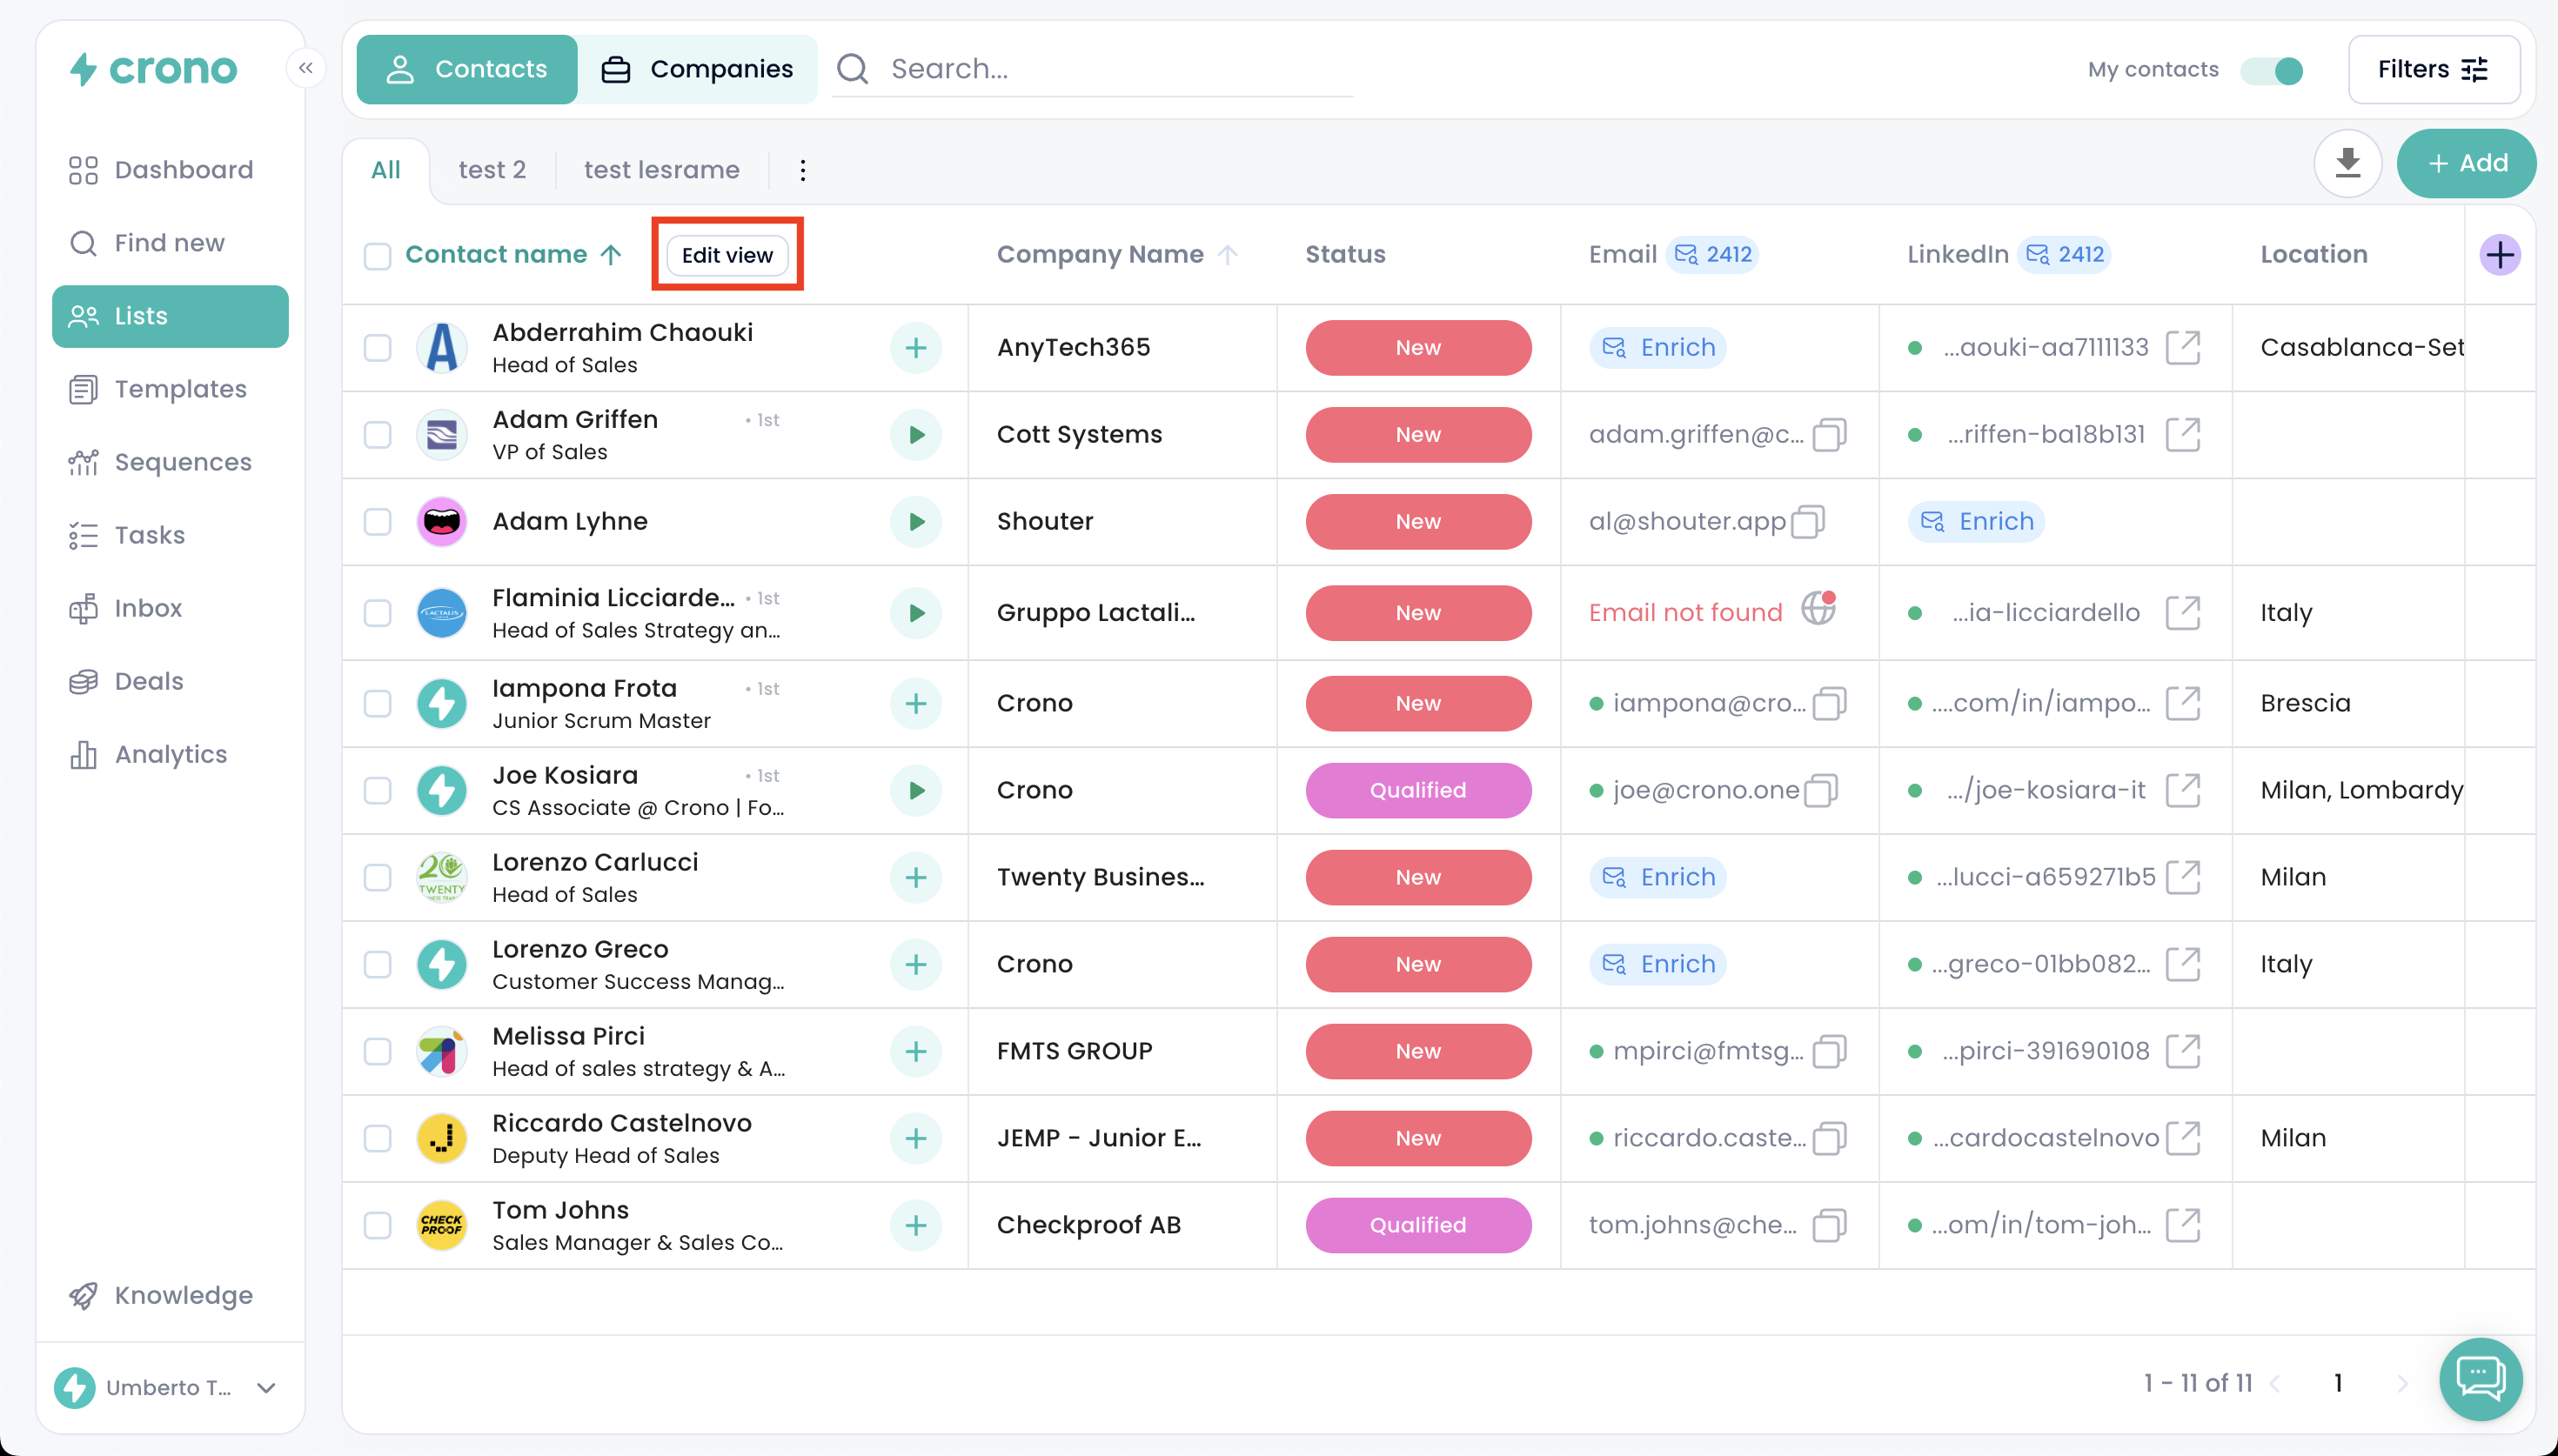2558x1456 pixels.
Task: Toggle the My contacts switch
Action: pos(2272,70)
